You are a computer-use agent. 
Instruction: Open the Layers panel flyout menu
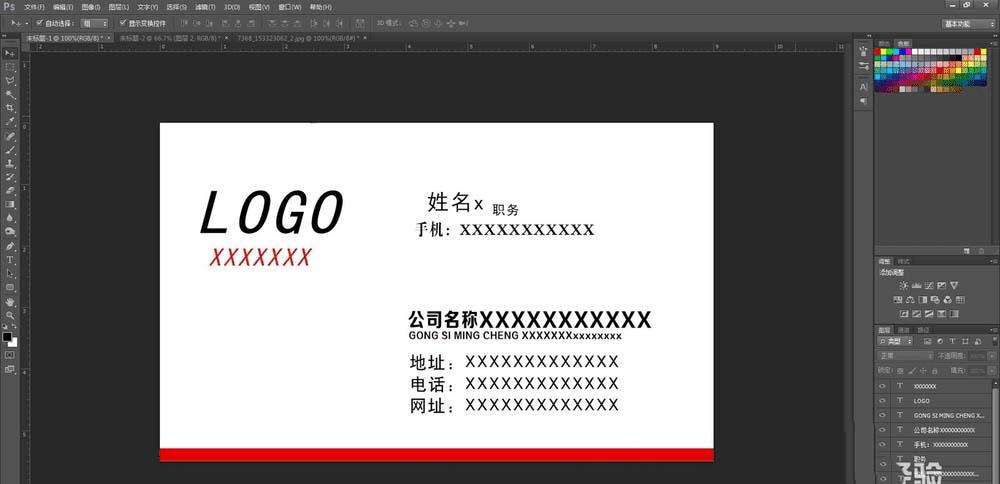point(994,330)
